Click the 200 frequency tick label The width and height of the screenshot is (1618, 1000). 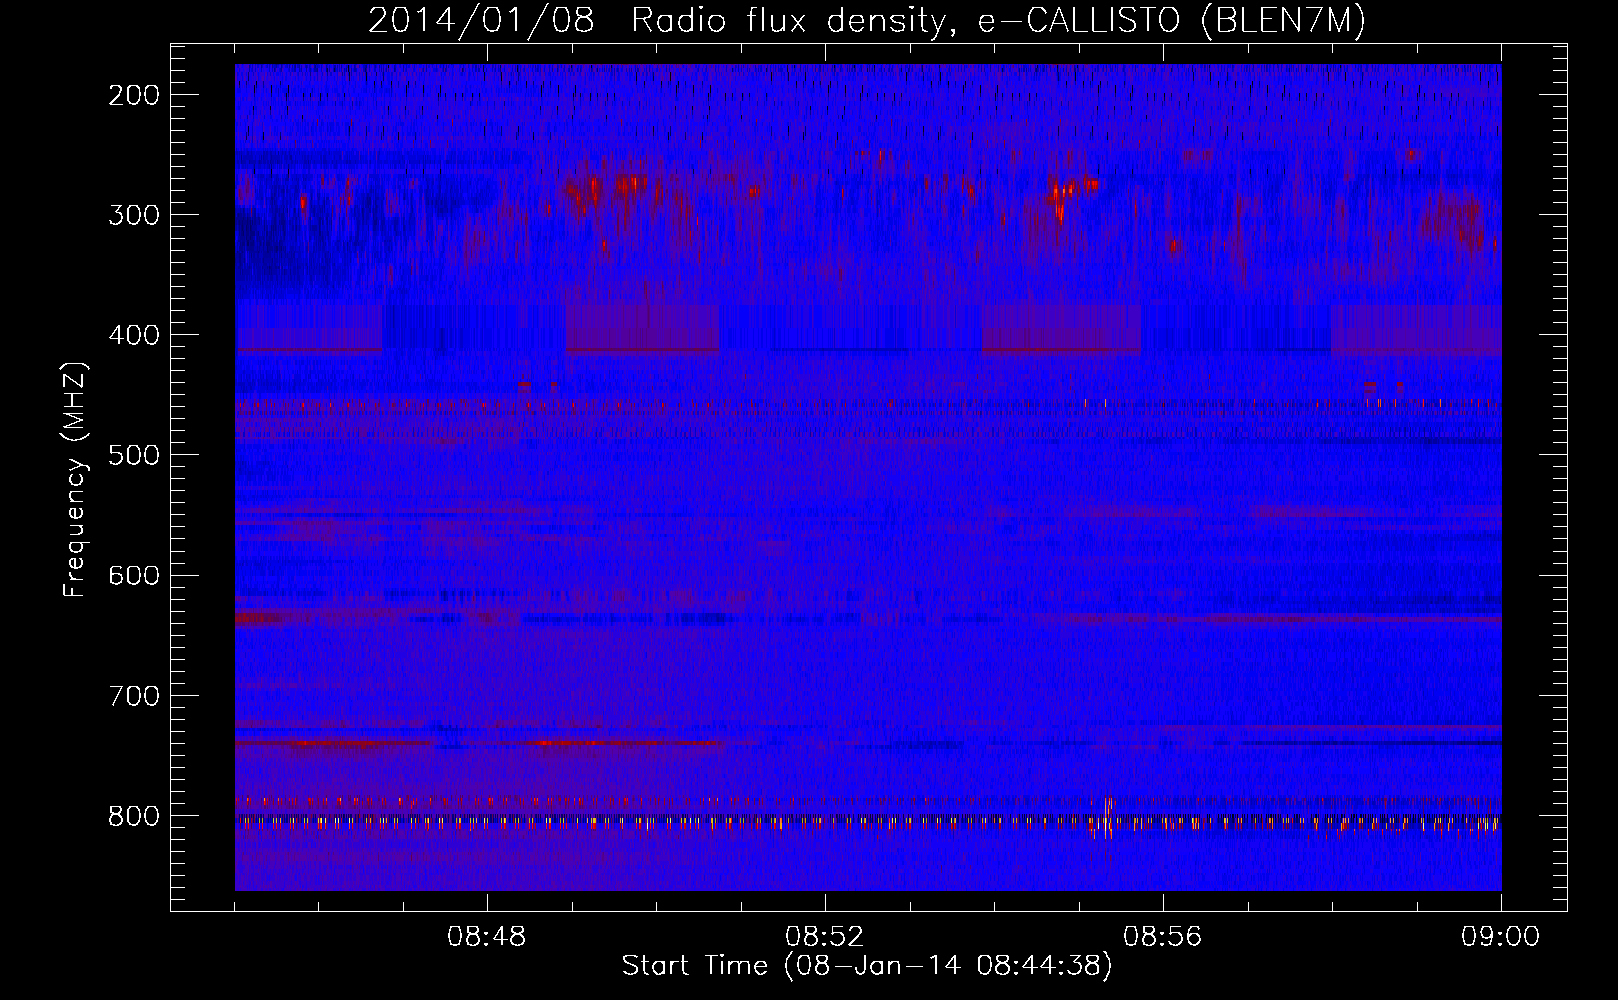pos(134,95)
